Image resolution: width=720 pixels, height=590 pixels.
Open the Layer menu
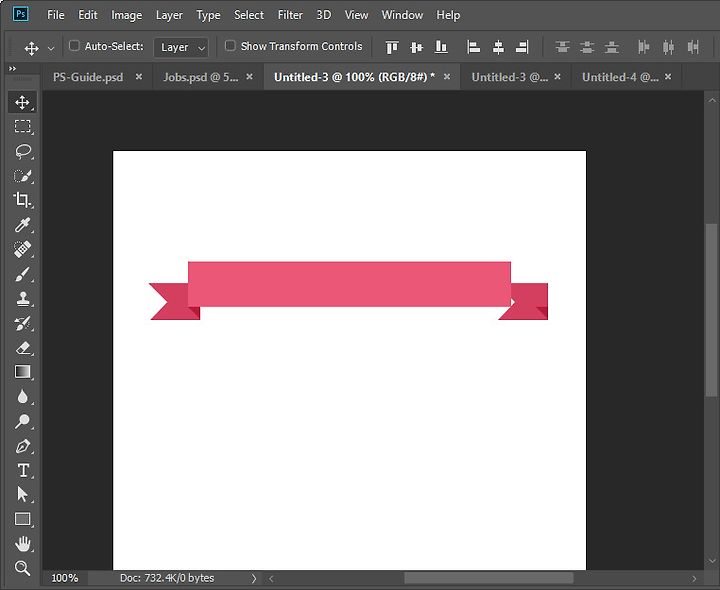click(x=169, y=15)
